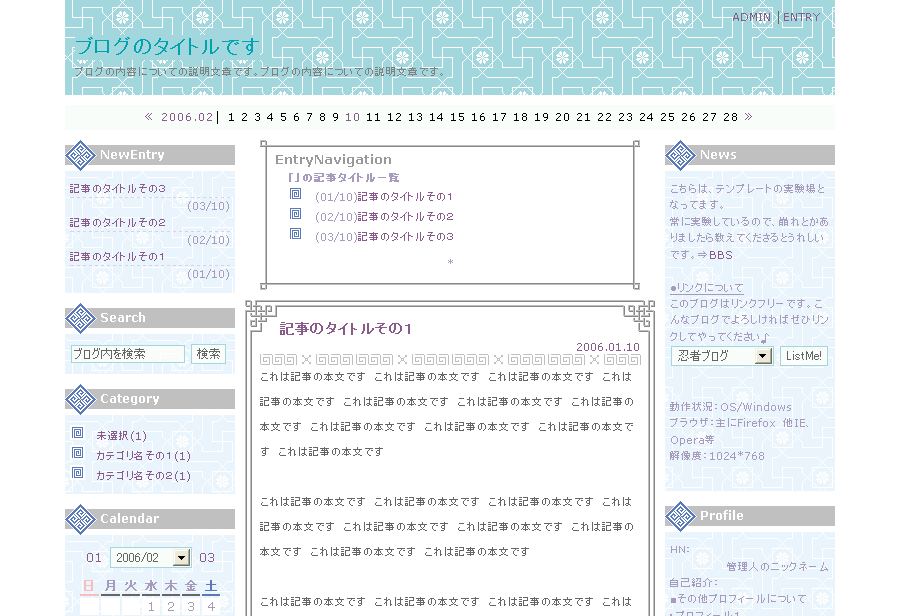
Task: Open new entry 記事のタイトルその3
Action: 118,189
